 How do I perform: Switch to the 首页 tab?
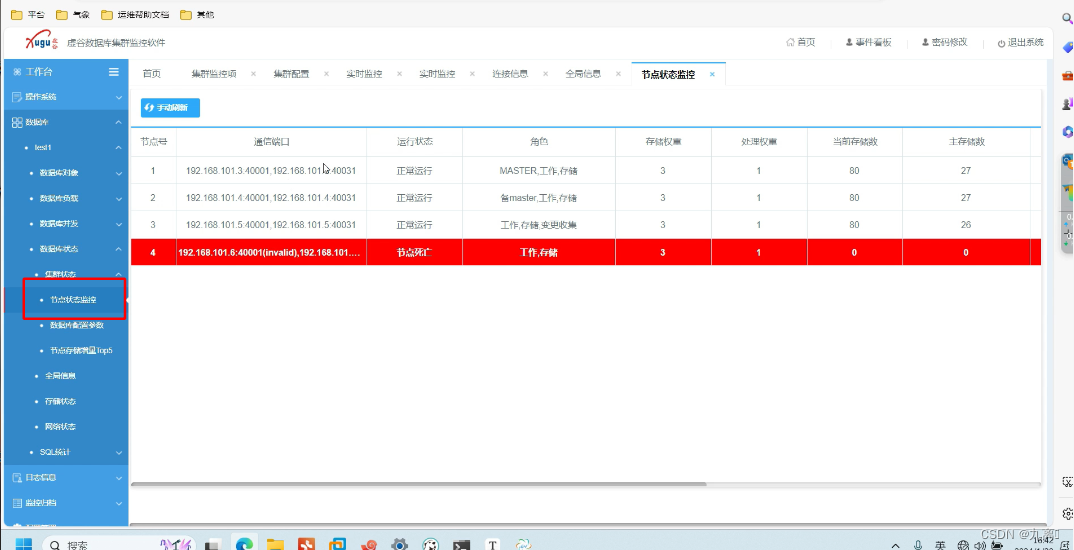pos(151,74)
